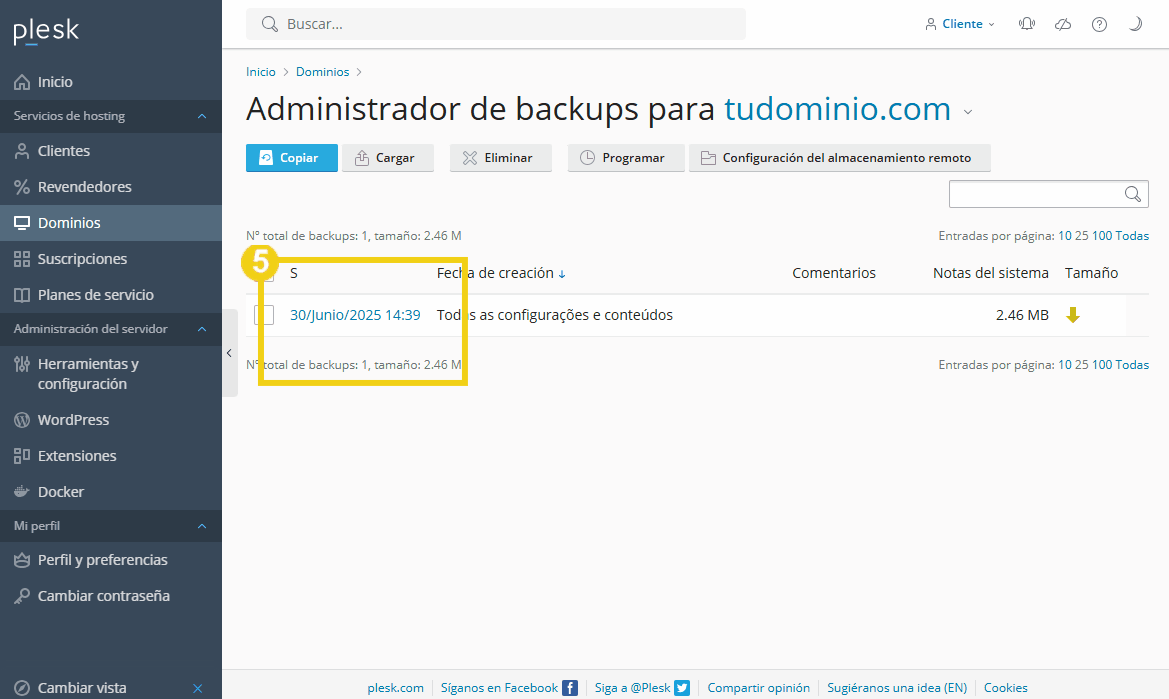This screenshot has height=699, width=1169.
Task: Show 100 entries per page, bottom
Action: pyautogui.click(x=1102, y=364)
